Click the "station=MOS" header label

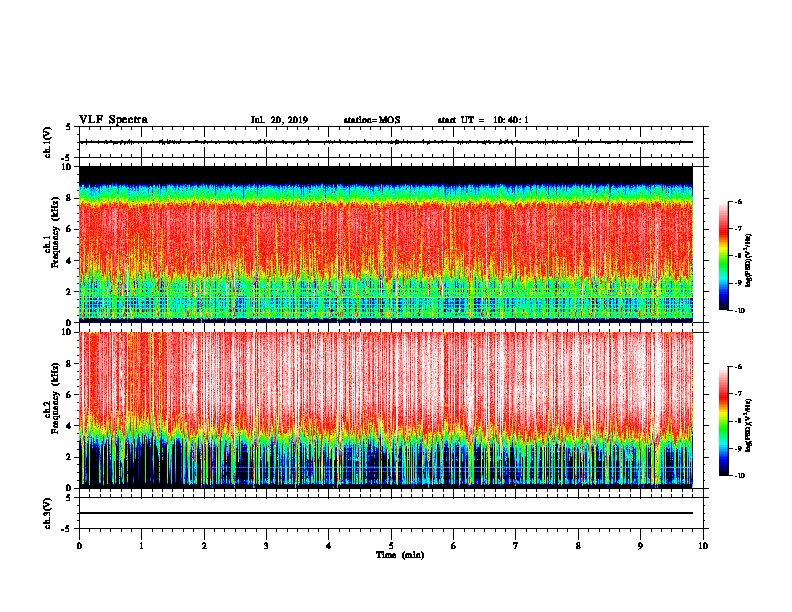(x=372, y=120)
